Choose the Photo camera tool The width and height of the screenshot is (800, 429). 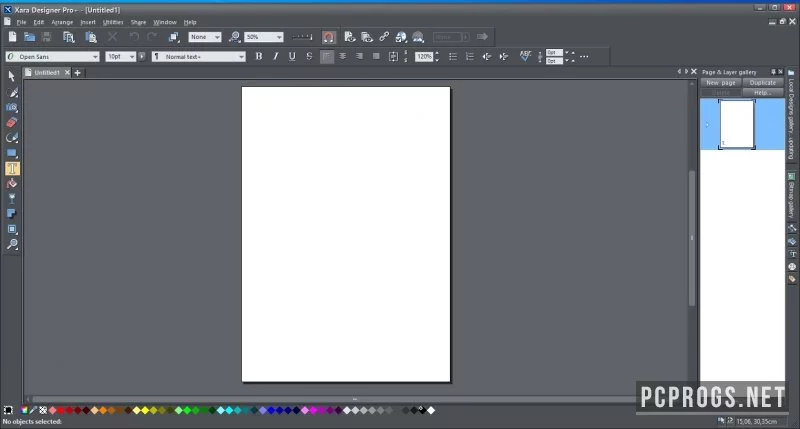pos(12,108)
